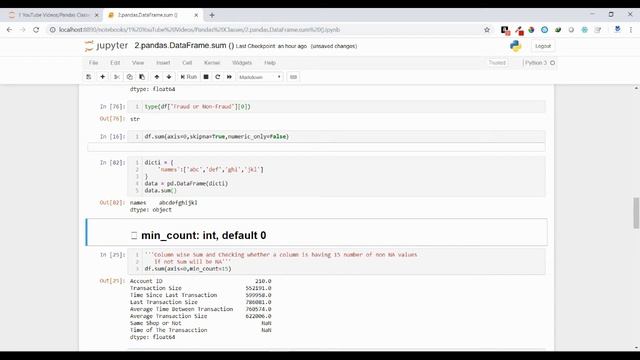Click the Logout button

click(543, 46)
